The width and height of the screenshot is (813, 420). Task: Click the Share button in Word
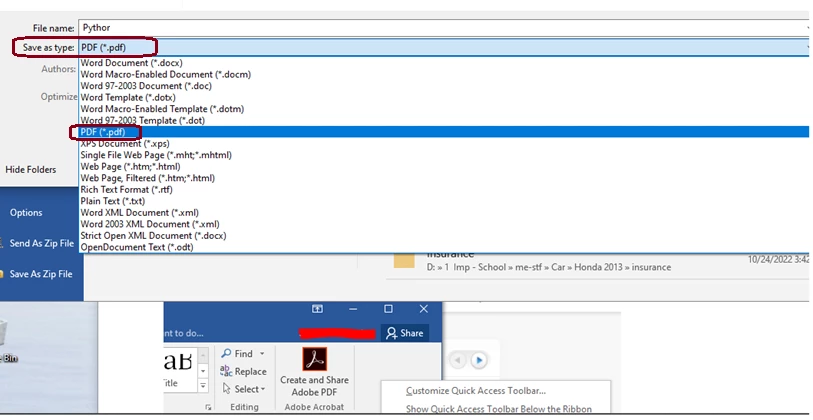click(x=405, y=333)
